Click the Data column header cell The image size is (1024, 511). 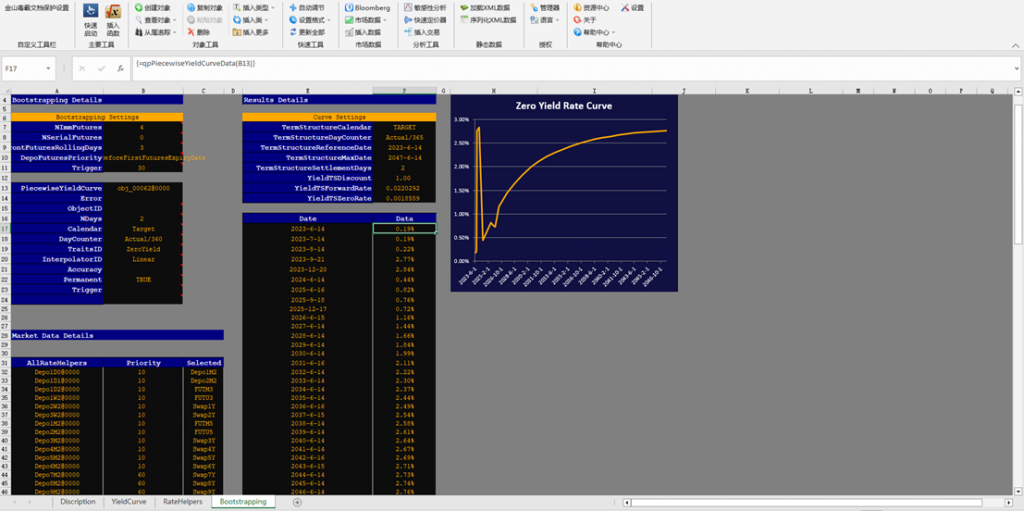404,218
